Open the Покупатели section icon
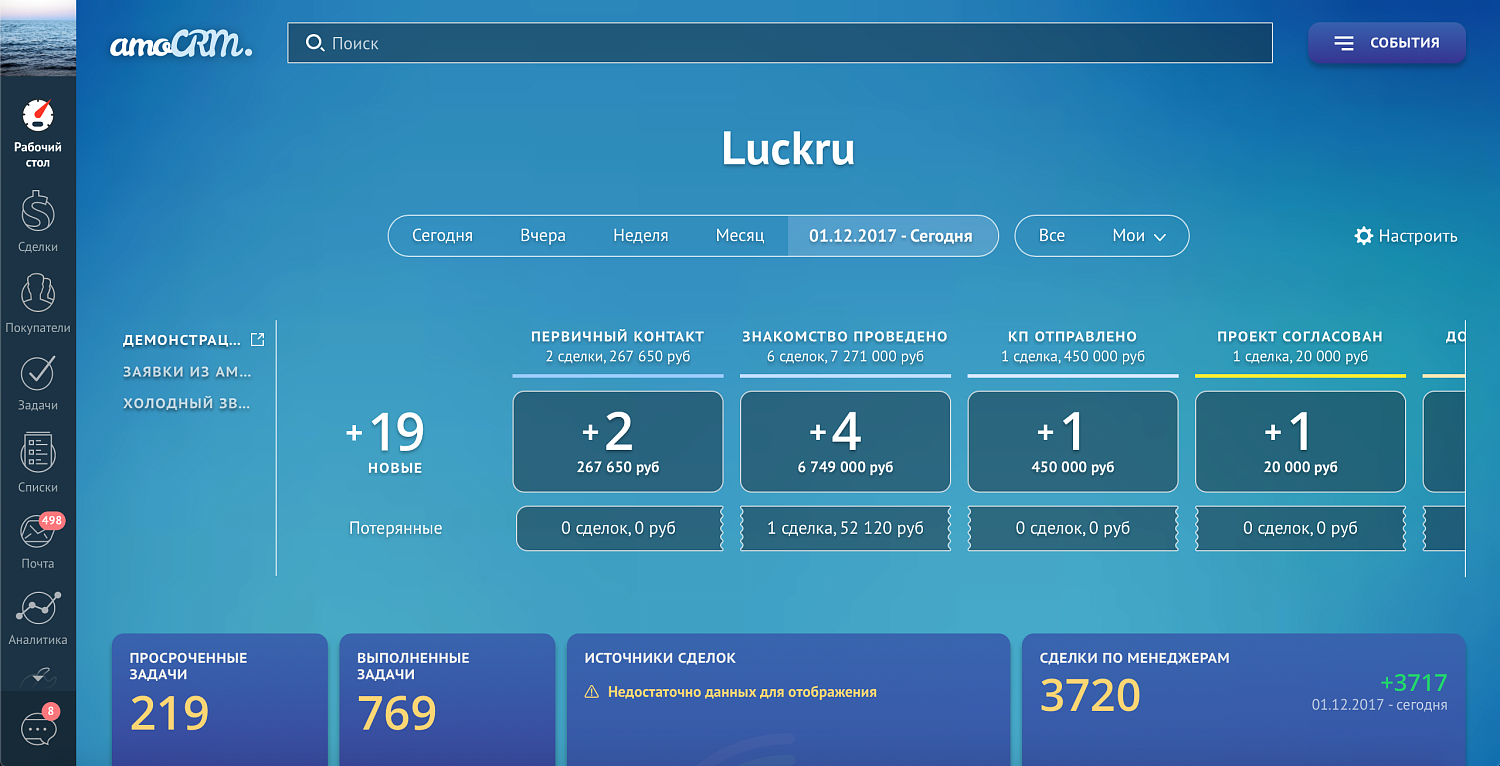Screen dimensions: 1500x766 pos(37,290)
